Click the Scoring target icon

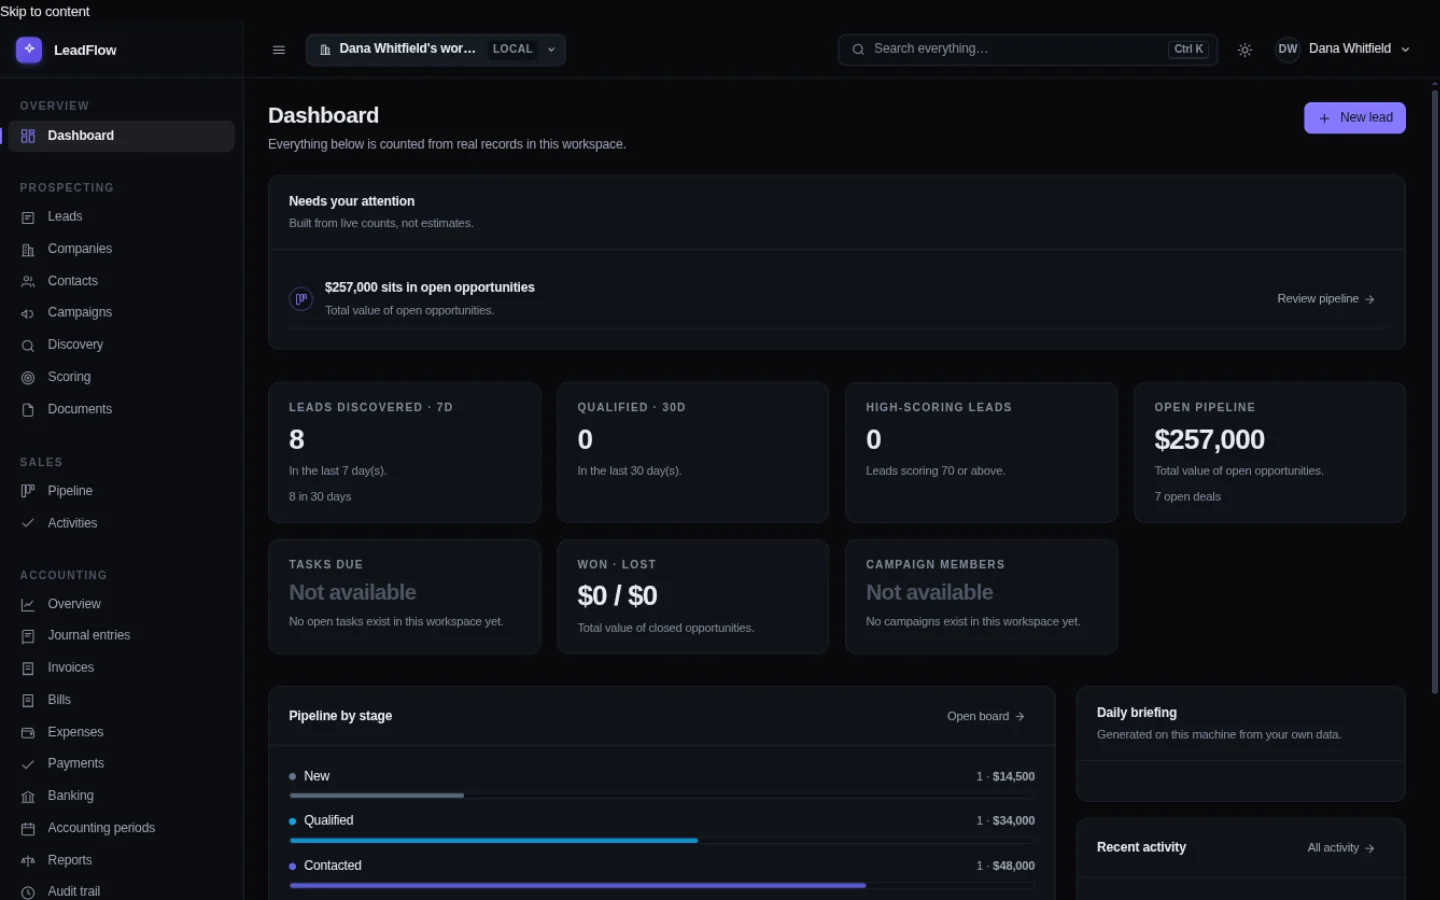pos(28,377)
